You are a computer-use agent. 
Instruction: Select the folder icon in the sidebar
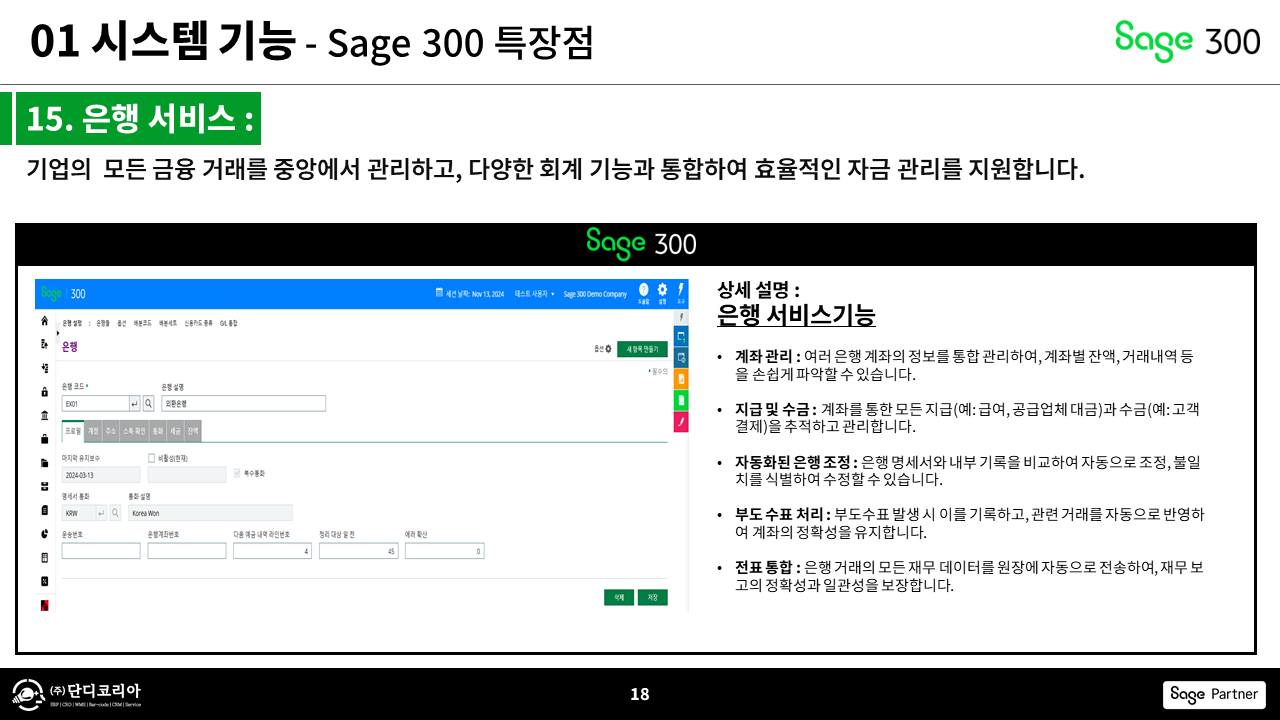[44, 463]
